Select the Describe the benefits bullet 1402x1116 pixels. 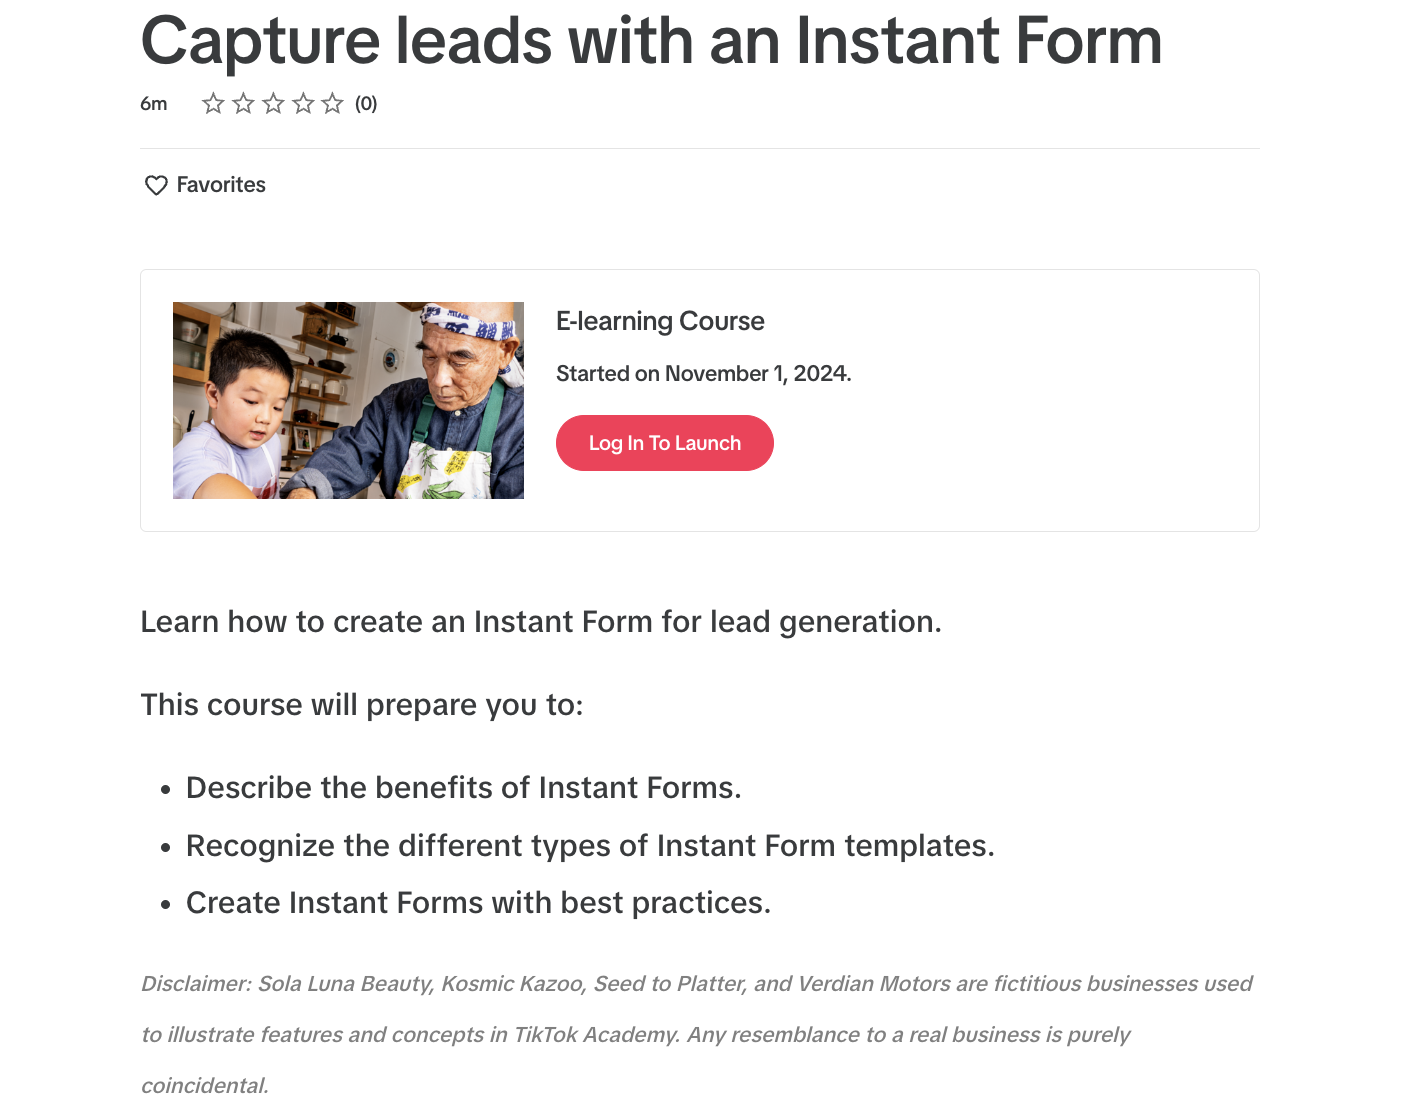point(464,788)
